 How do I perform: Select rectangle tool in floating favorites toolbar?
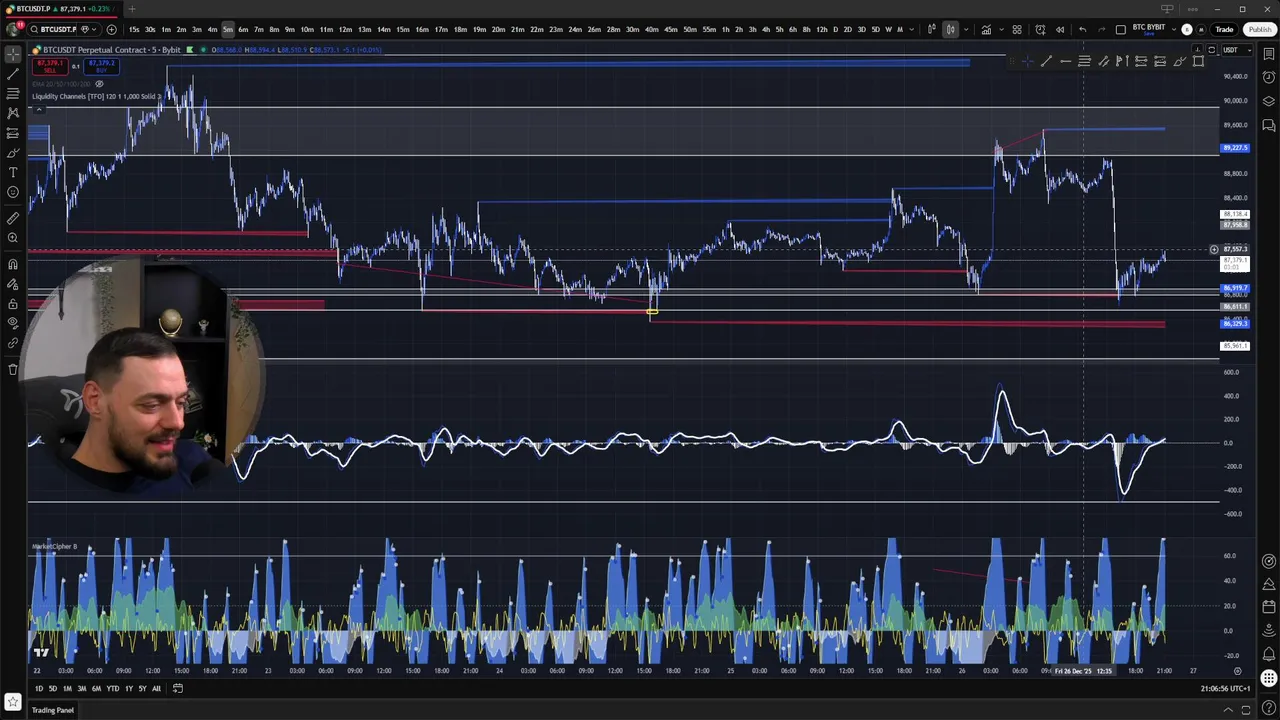(1198, 61)
